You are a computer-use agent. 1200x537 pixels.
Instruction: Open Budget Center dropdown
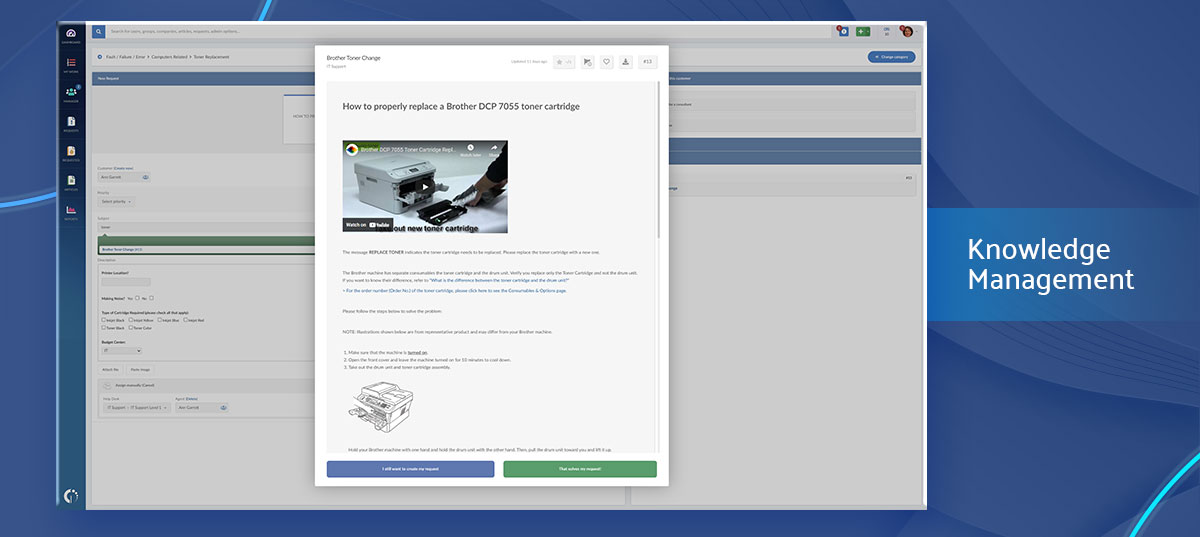(x=122, y=351)
